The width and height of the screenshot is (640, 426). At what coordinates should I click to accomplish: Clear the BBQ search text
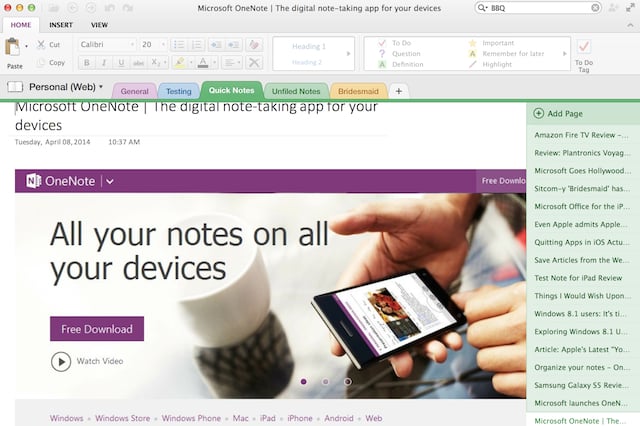click(x=595, y=8)
